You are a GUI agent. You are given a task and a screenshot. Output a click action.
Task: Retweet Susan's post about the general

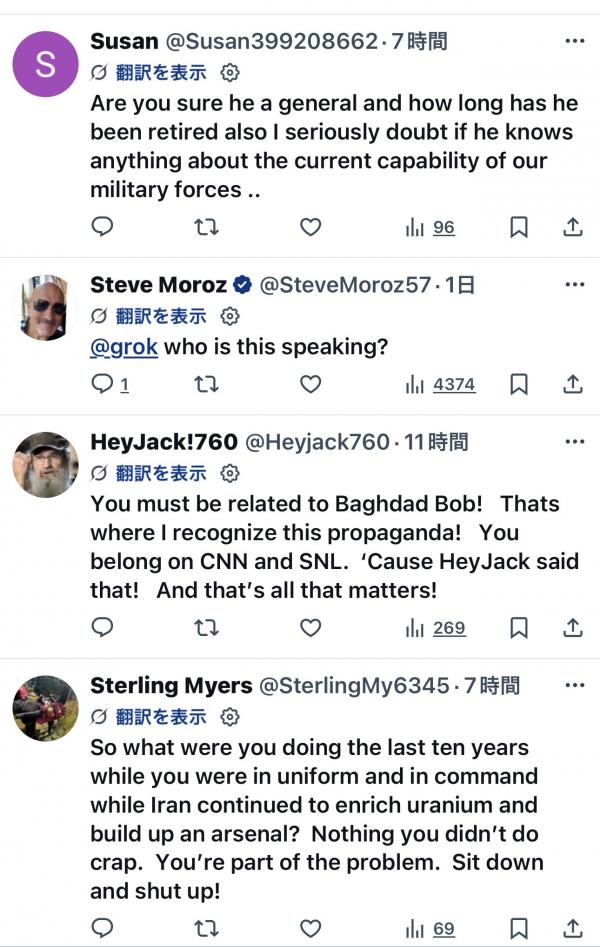[206, 228]
